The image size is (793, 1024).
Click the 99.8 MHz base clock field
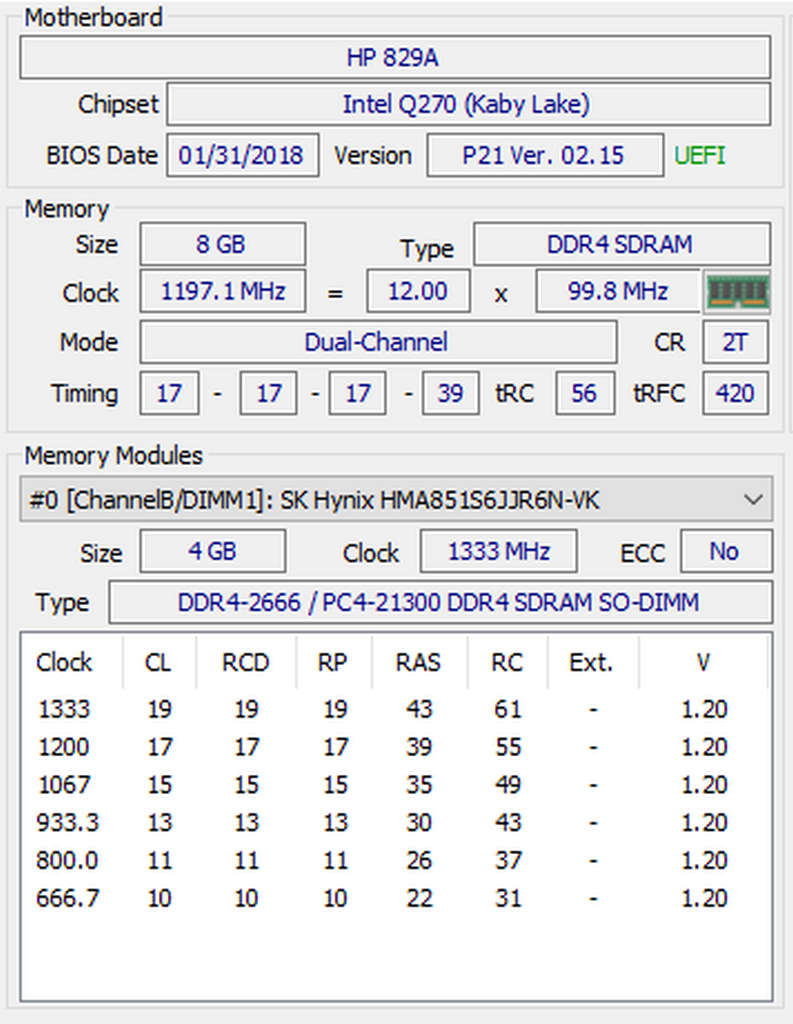coord(618,292)
